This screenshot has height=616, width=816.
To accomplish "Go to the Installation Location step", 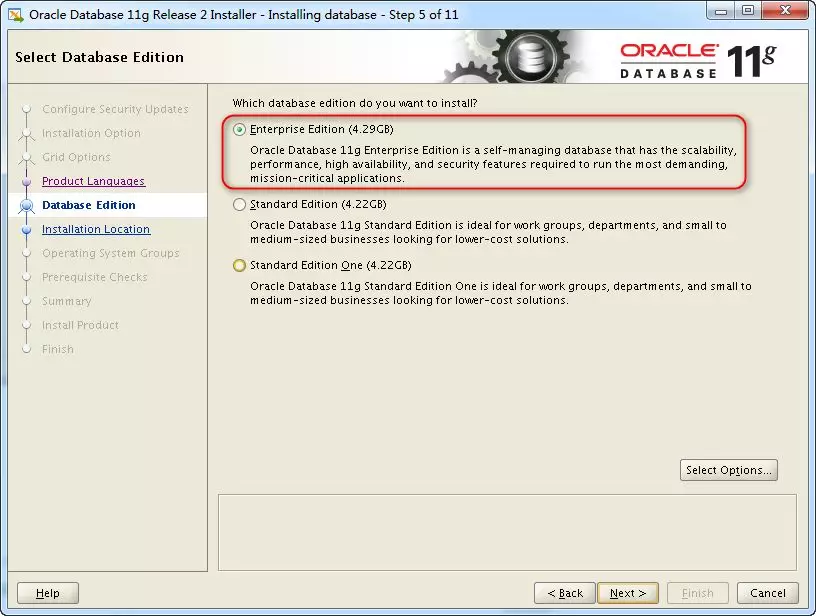I will (96, 229).
